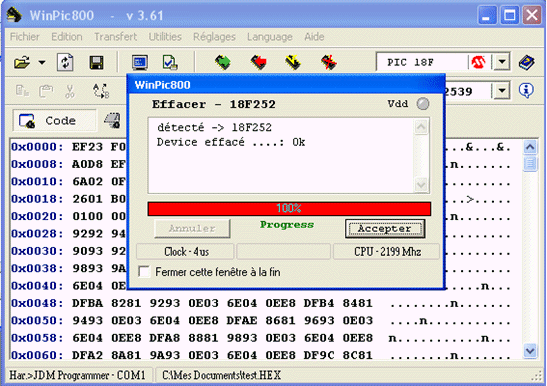Verify the chip with the yellow chip icon

[x=293, y=63]
